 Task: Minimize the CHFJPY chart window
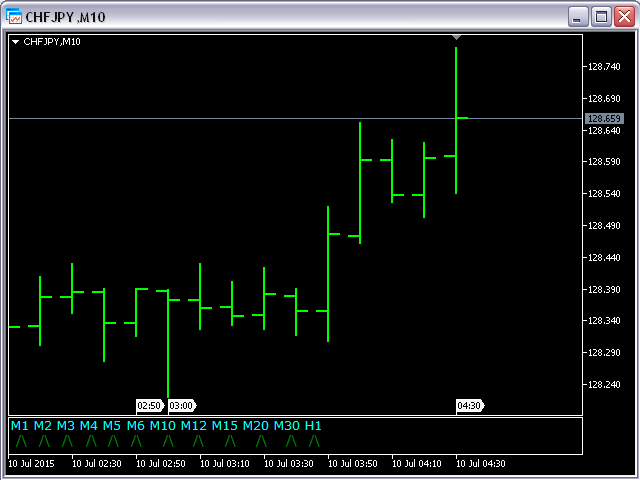pos(578,17)
